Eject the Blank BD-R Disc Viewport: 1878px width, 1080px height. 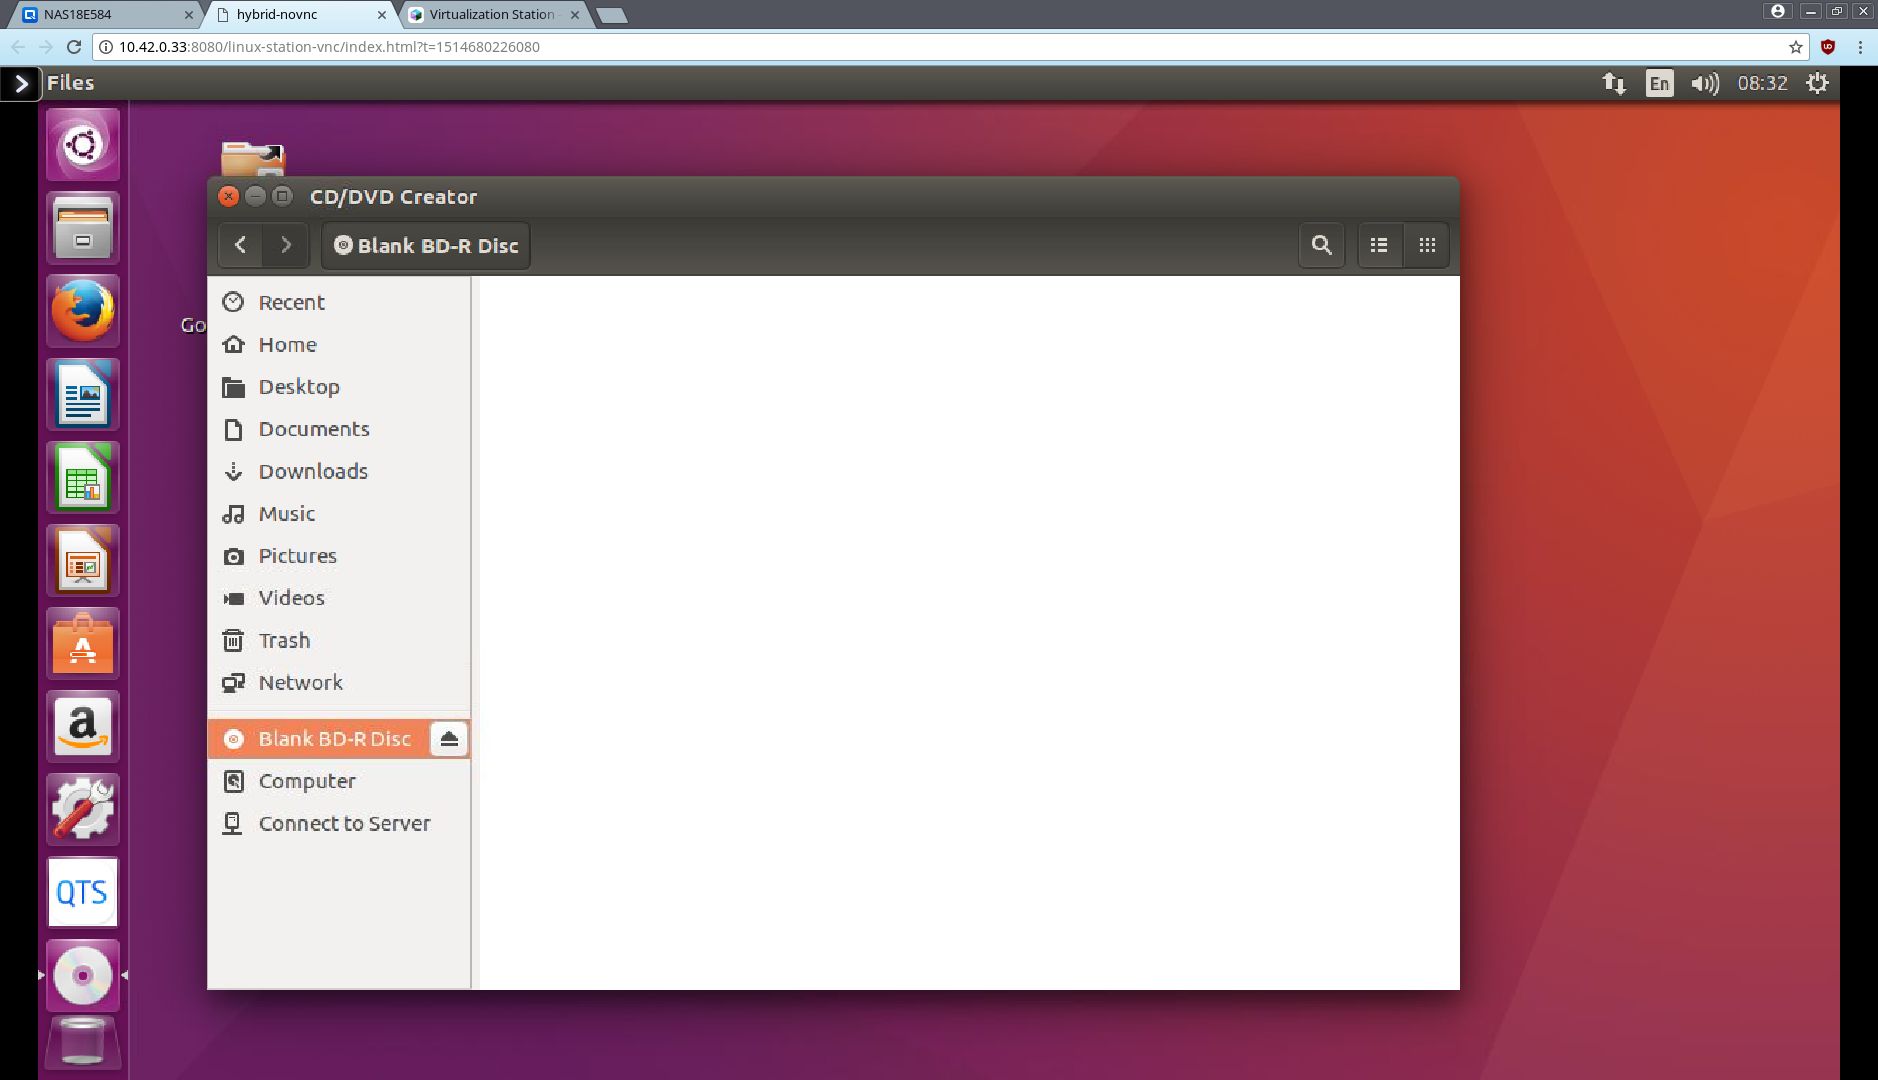coord(449,739)
